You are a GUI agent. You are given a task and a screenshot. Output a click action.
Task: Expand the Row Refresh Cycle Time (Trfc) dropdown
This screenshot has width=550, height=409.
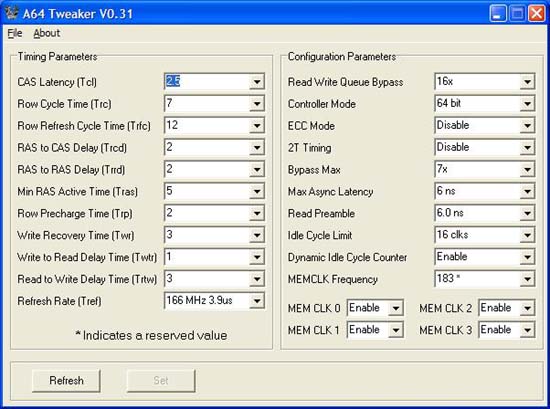(257, 126)
